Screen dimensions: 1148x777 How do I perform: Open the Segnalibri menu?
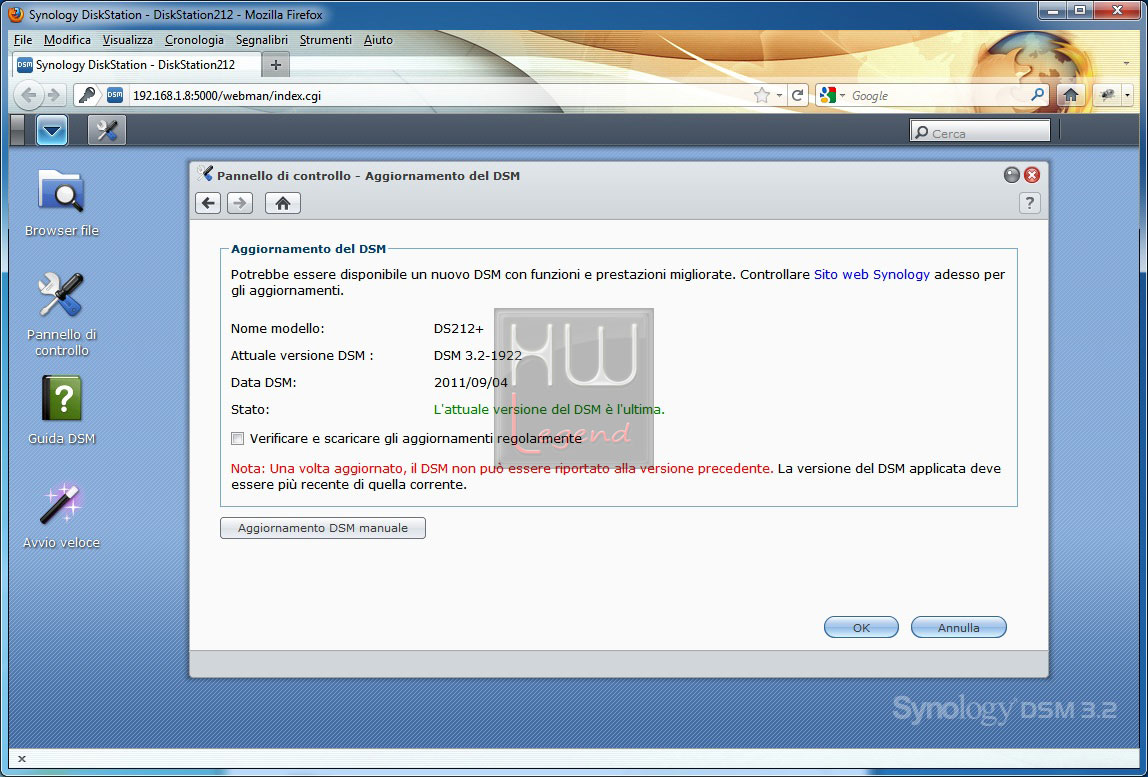(261, 40)
